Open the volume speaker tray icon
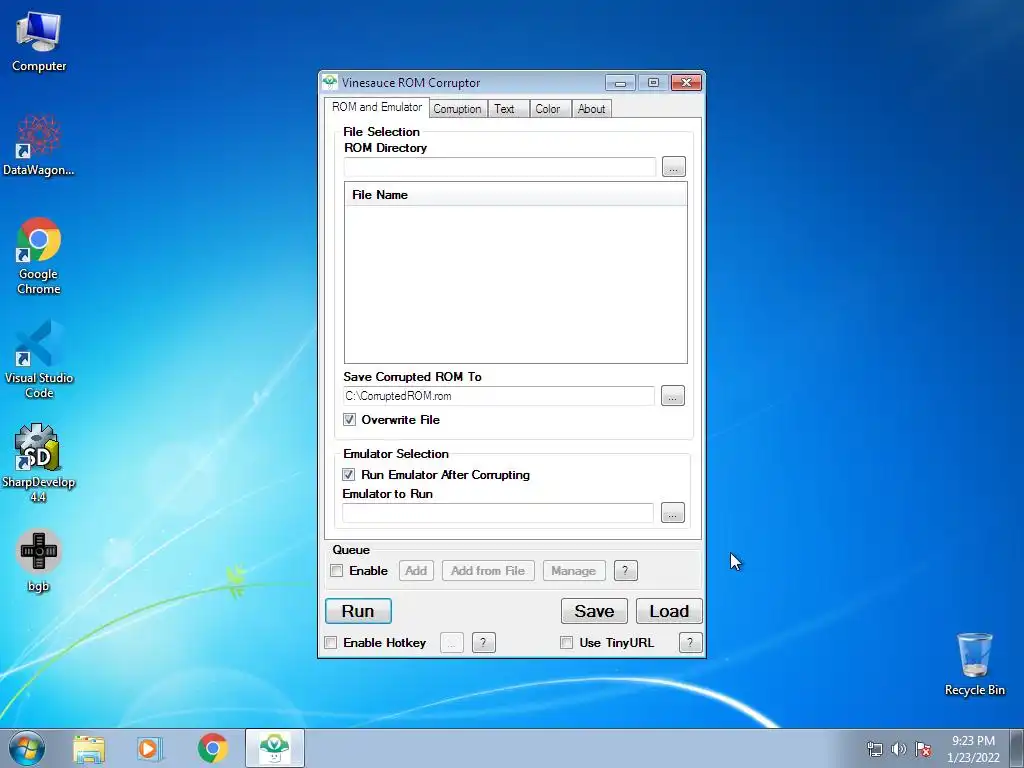The width and height of the screenshot is (1024, 768). (899, 749)
